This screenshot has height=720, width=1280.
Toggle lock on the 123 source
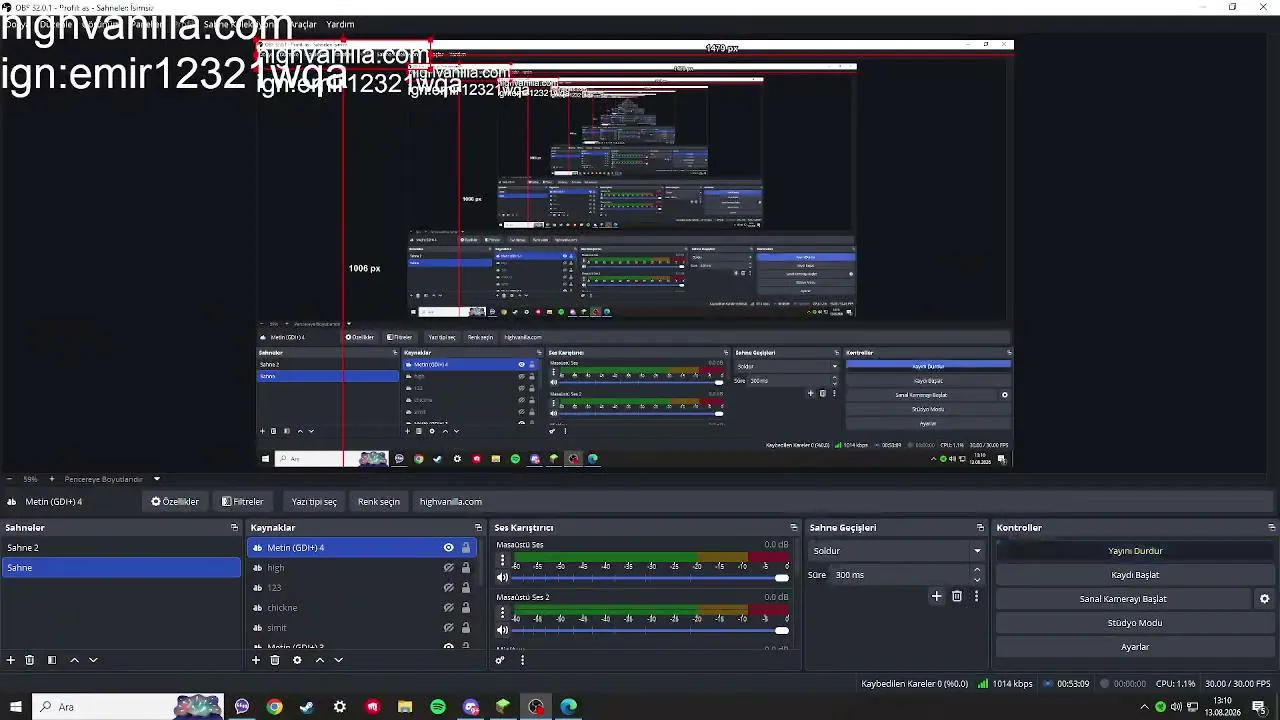[x=465, y=588]
